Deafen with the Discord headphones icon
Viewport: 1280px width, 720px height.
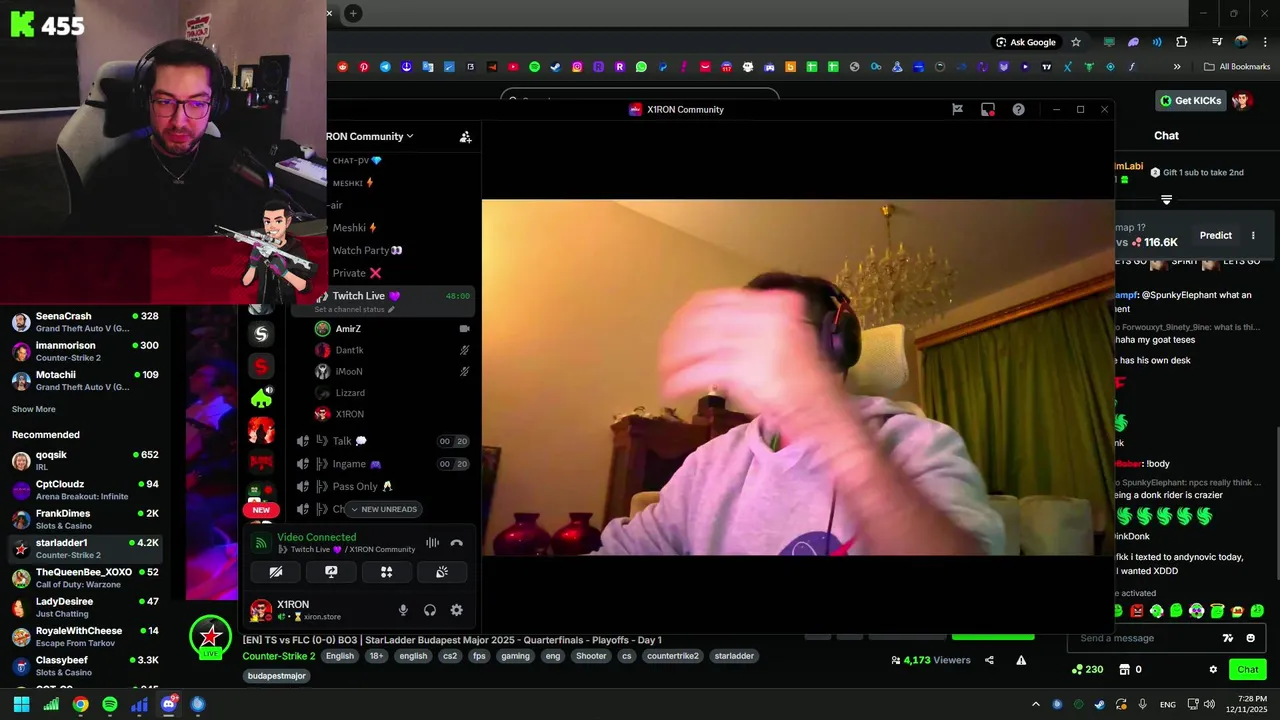coord(430,610)
